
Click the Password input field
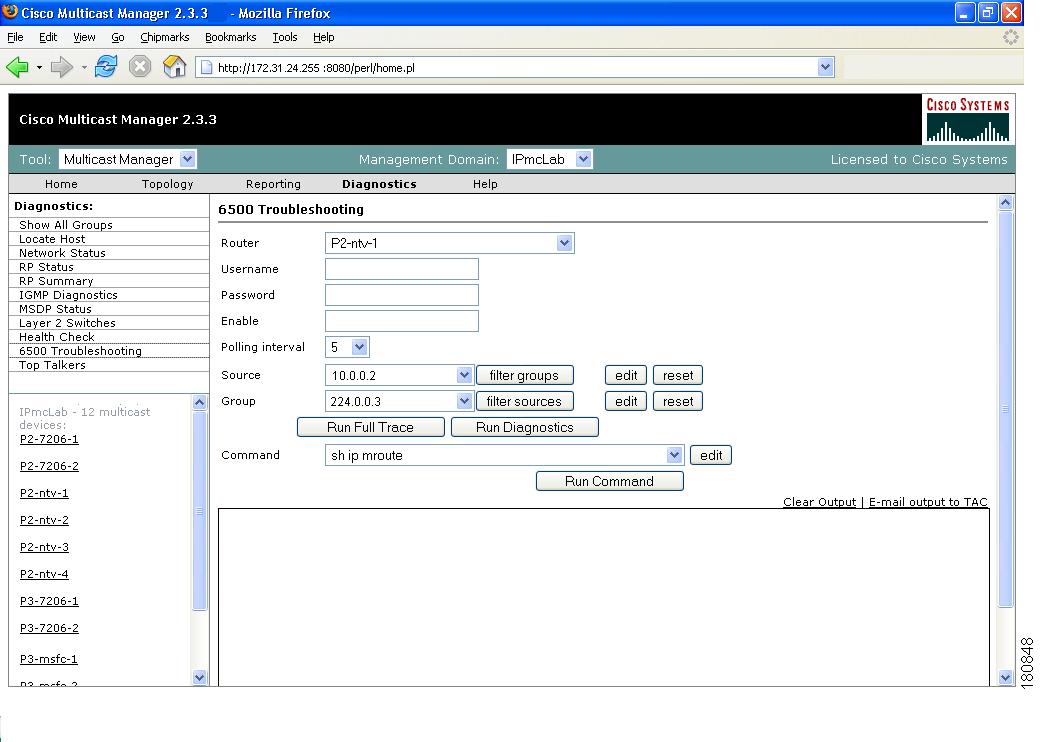[x=402, y=295]
